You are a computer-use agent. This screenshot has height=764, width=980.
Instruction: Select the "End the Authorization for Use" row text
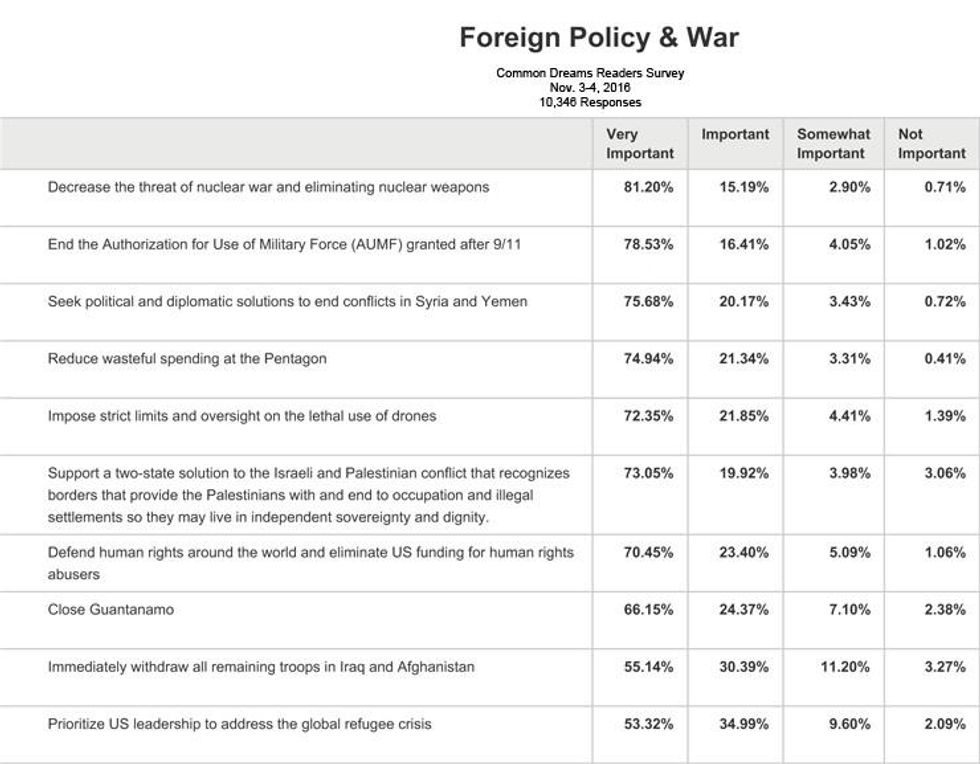(284, 244)
